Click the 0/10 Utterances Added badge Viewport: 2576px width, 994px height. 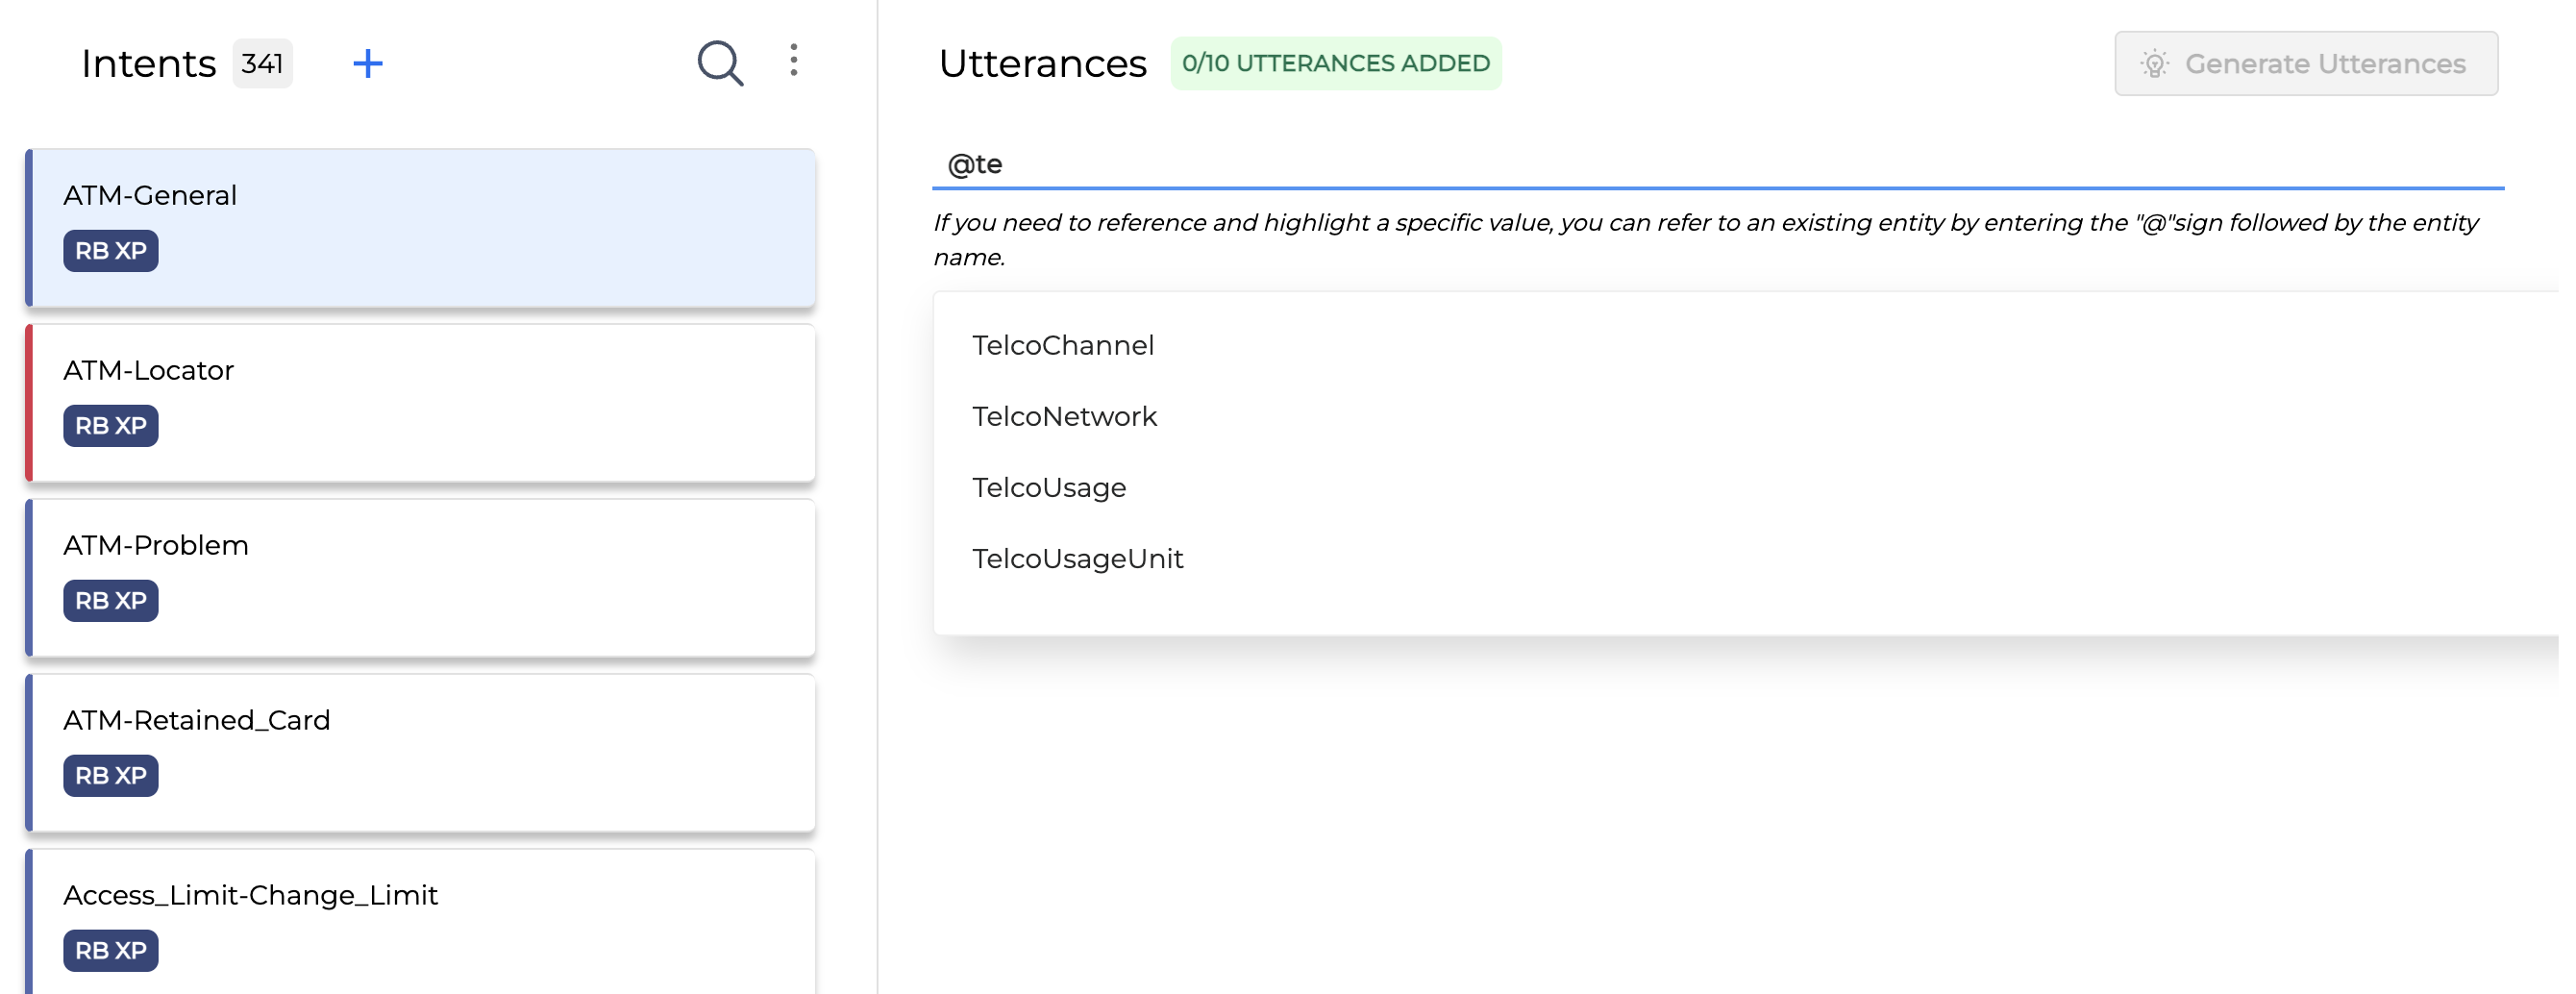pyautogui.click(x=1335, y=64)
